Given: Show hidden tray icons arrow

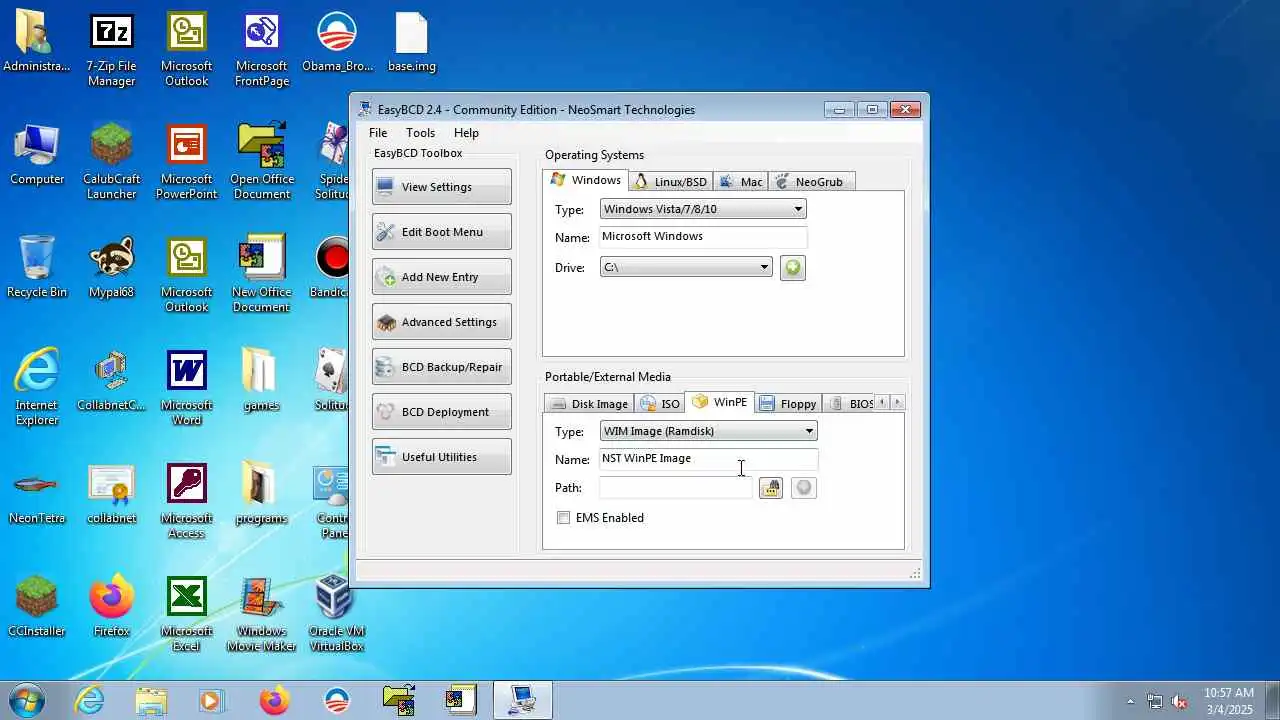Looking at the screenshot, I should pos(1130,701).
